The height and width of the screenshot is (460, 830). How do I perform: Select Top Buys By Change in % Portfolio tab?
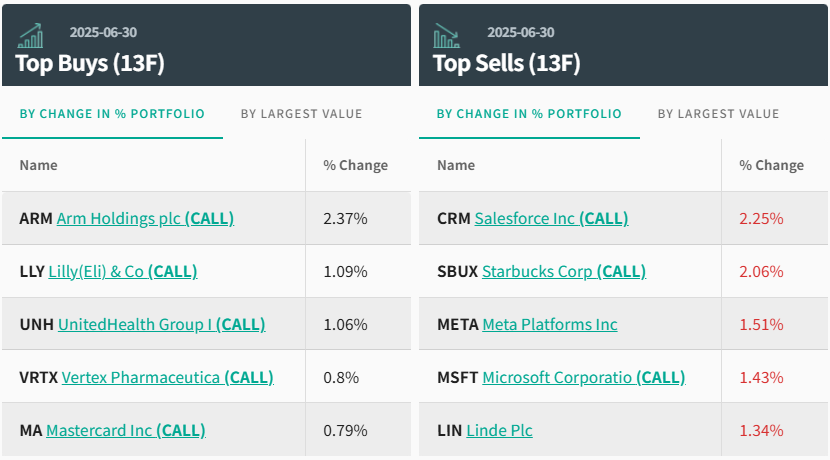click(x=112, y=114)
